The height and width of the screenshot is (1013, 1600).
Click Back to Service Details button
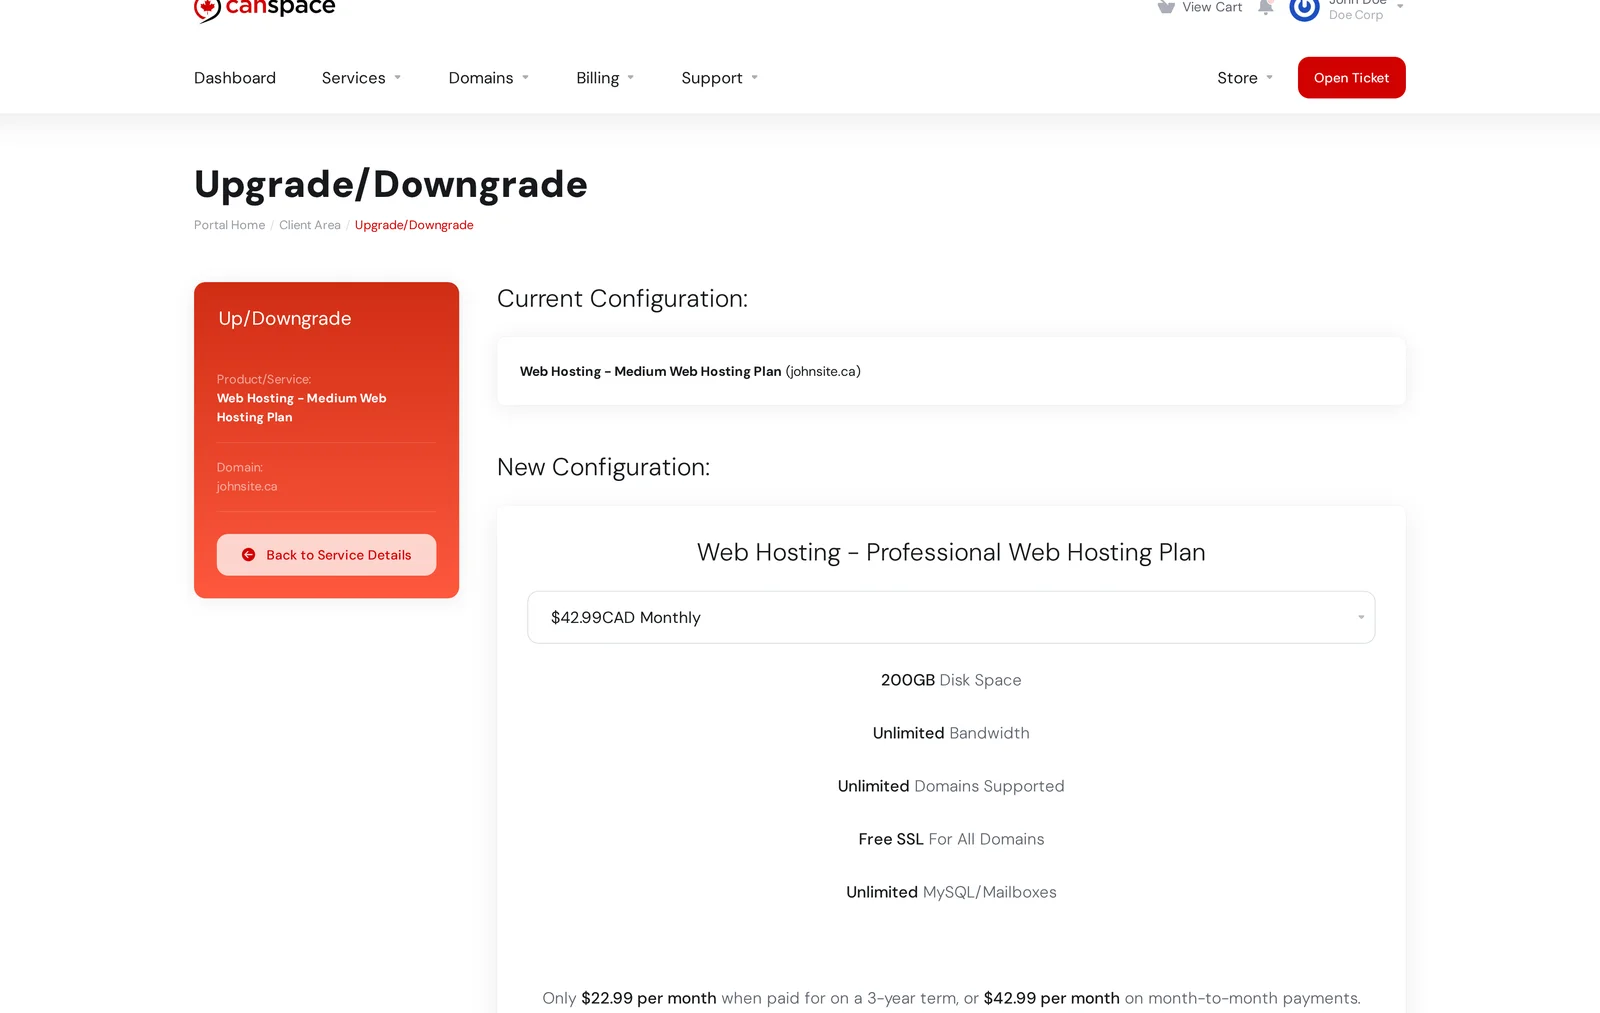(326, 555)
